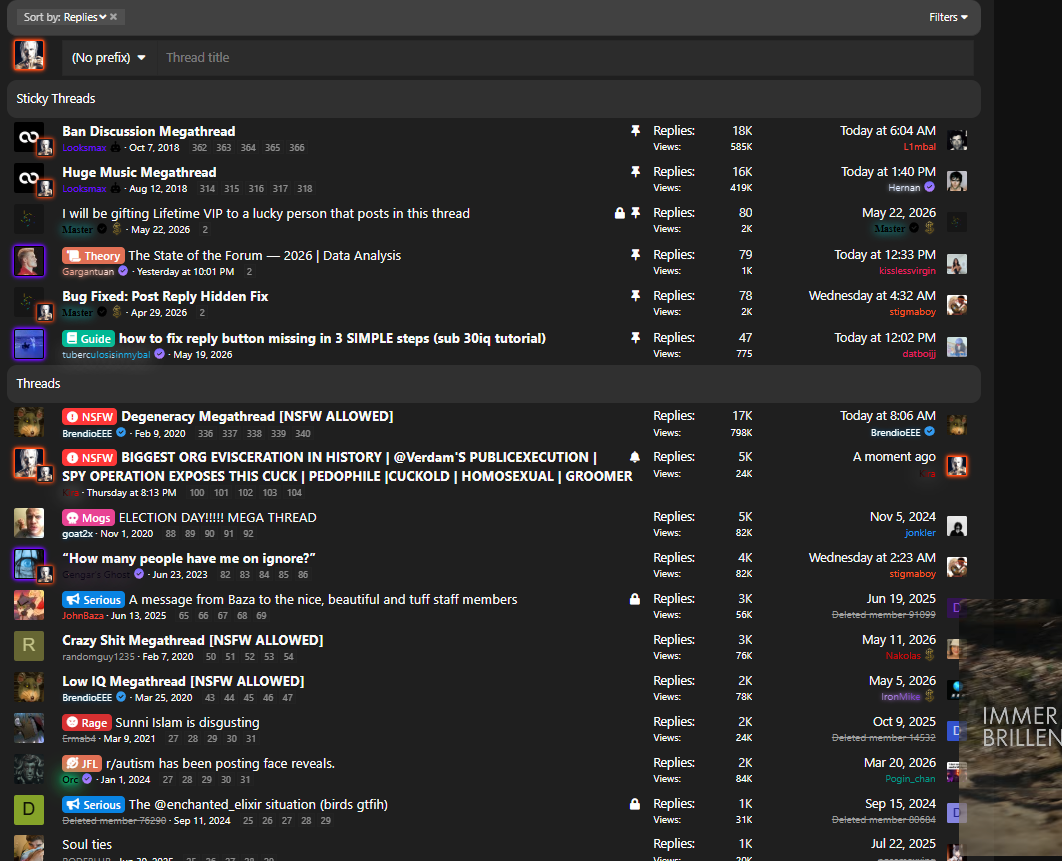Open The State of the Forum — 2026 thread
1062x861 pixels.
click(265, 256)
